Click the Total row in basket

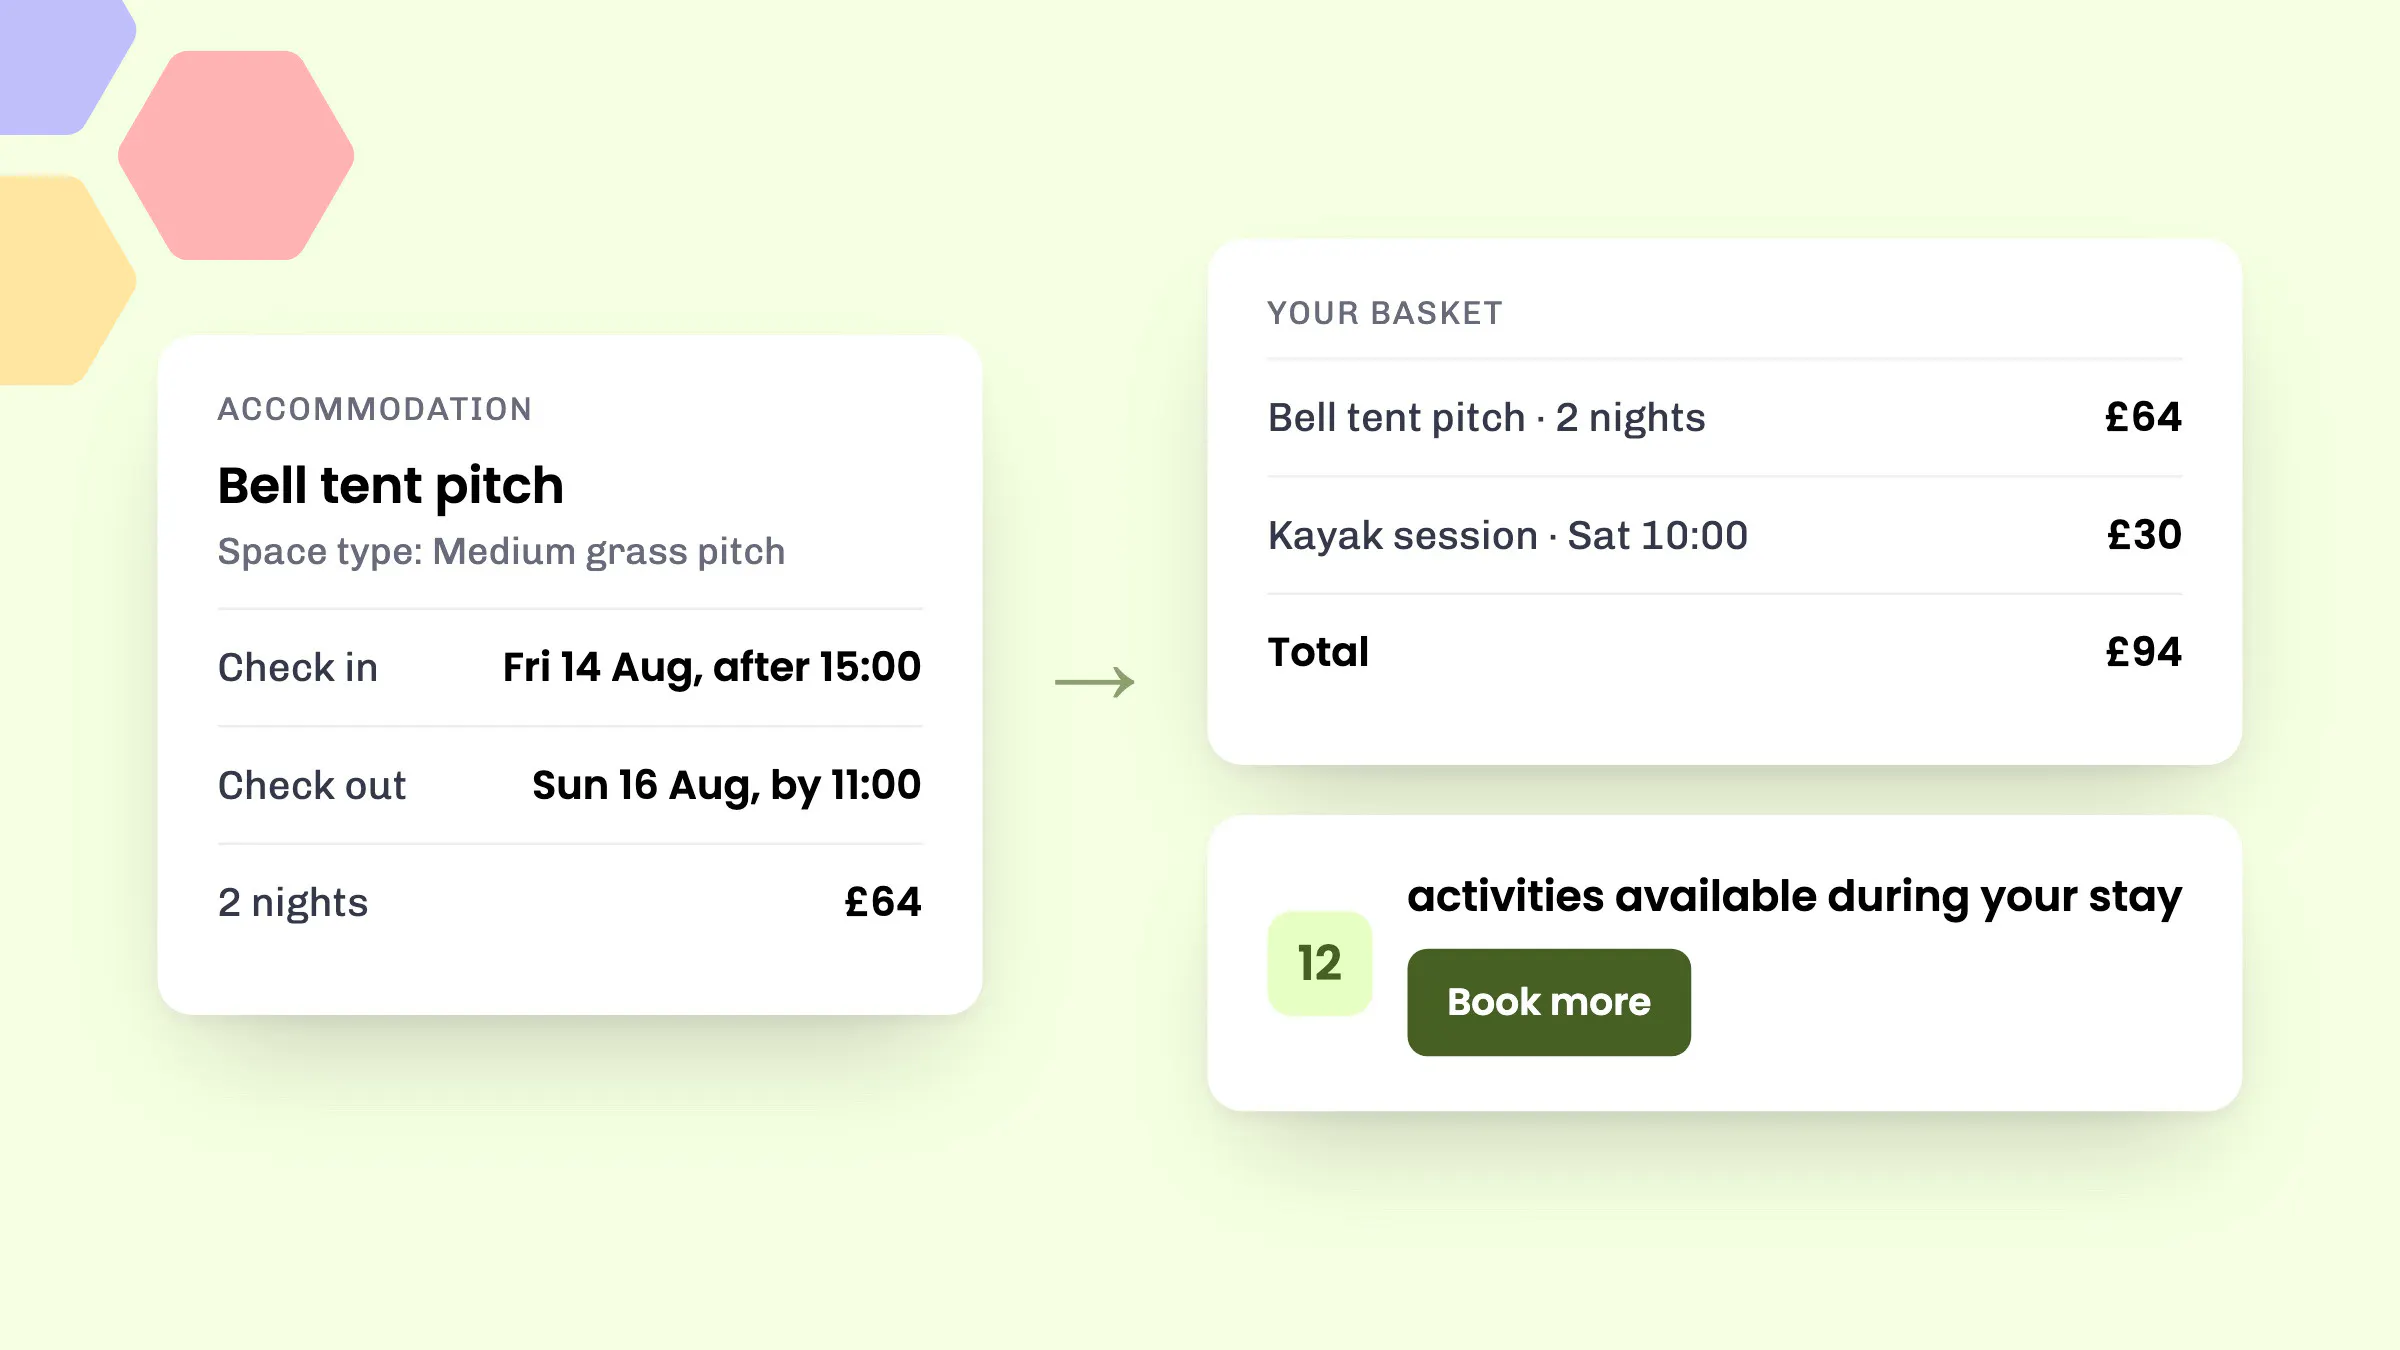(x=1725, y=652)
